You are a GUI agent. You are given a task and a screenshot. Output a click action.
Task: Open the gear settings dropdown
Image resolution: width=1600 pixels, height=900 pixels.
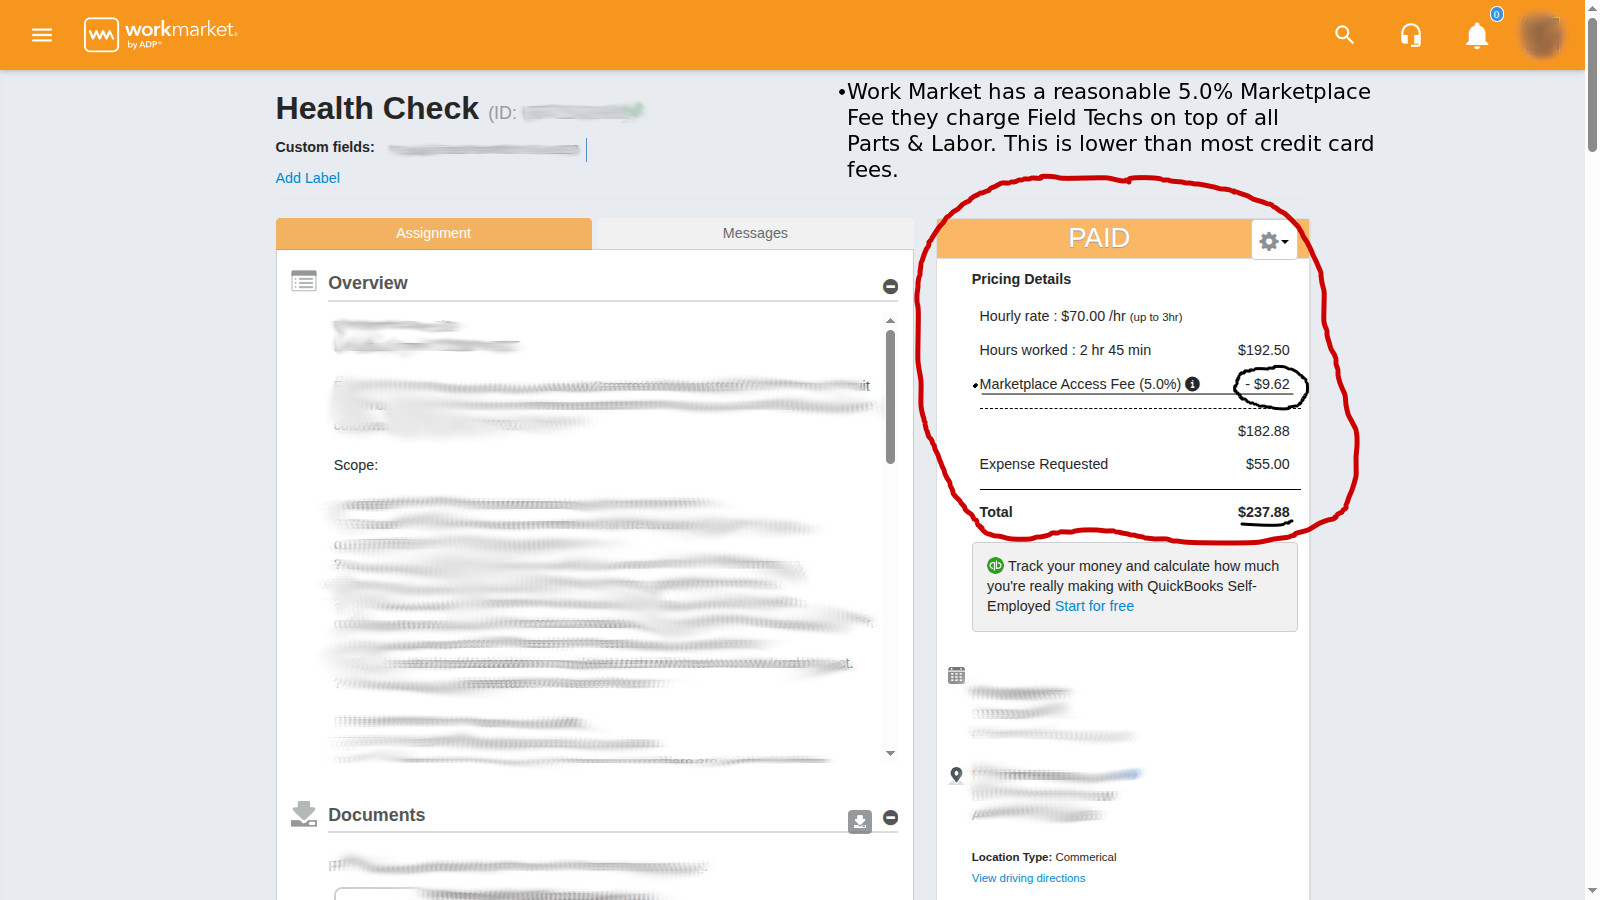tap(1274, 241)
